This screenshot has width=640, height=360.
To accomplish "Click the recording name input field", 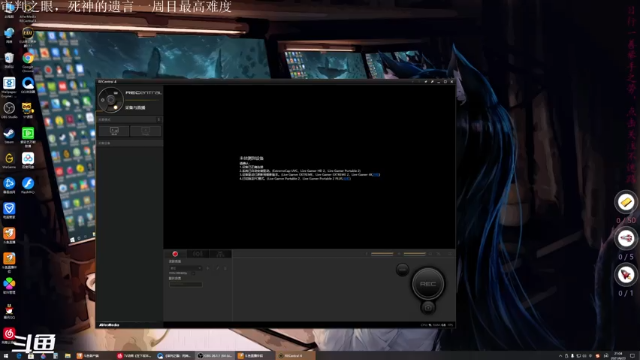I will coord(186,284).
